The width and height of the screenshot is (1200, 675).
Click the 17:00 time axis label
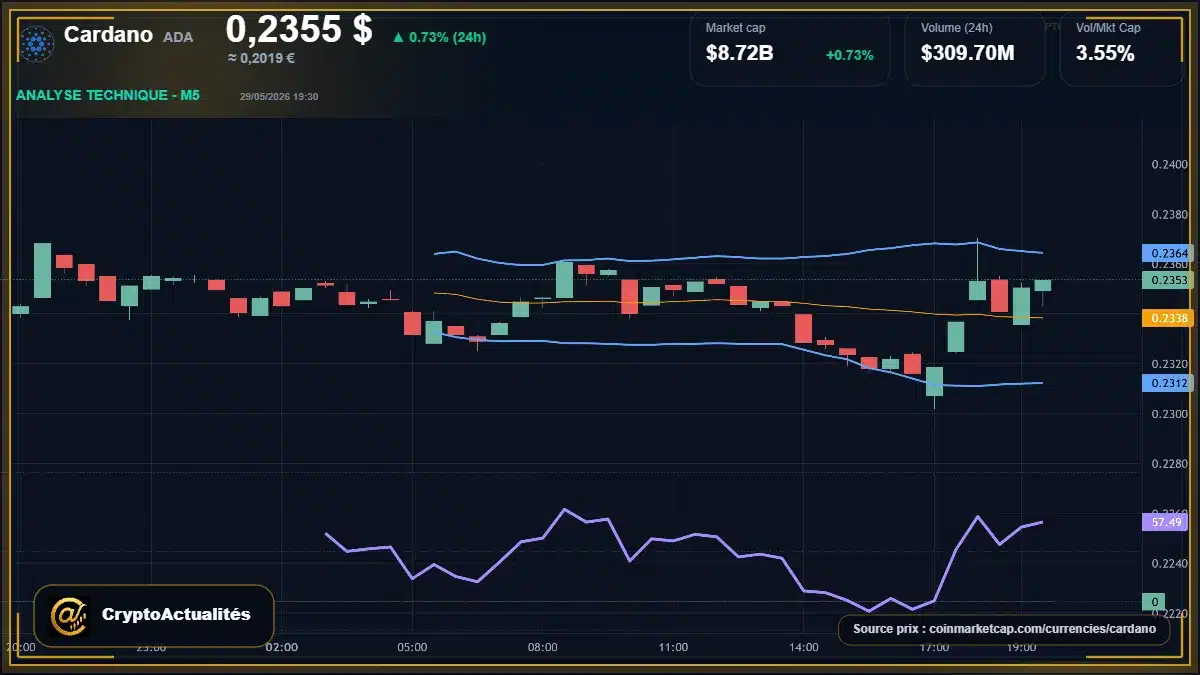tap(934, 648)
